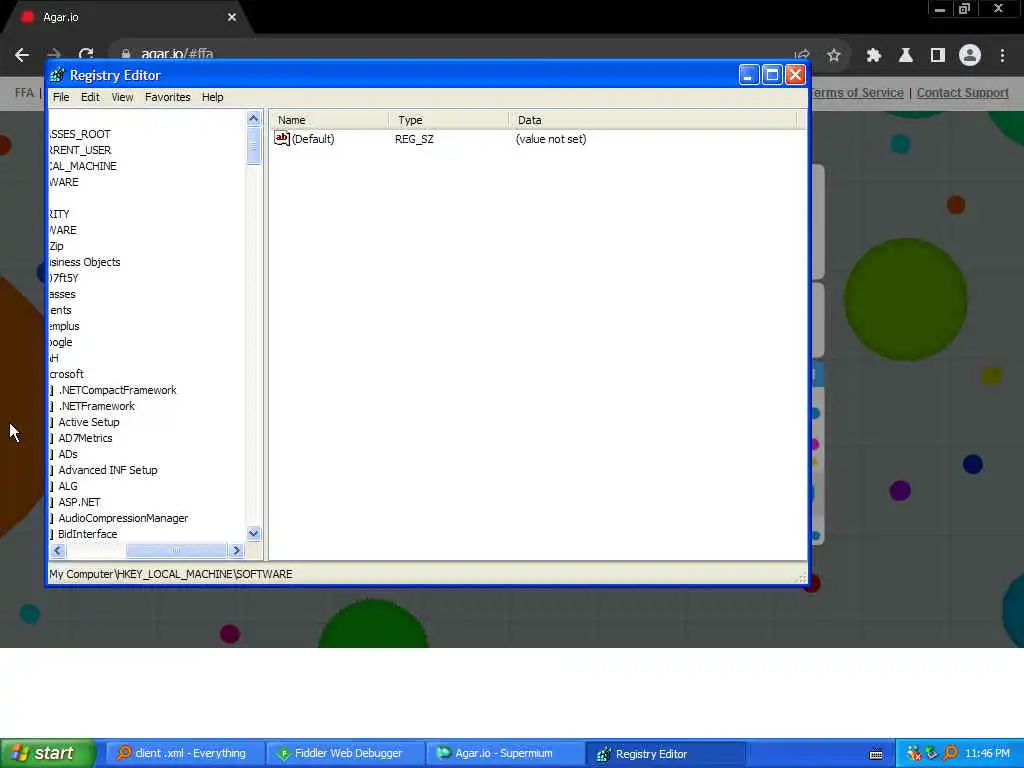Select the AD7Metrics key
This screenshot has height=768, width=1024.
86,438
